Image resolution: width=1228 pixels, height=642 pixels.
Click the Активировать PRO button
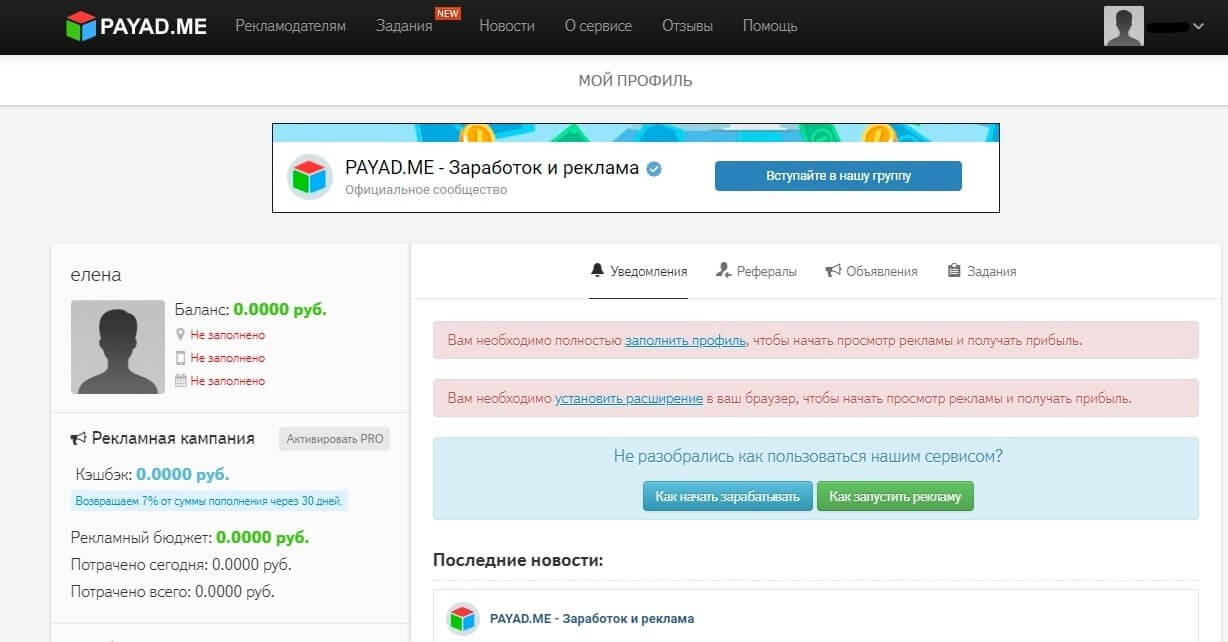tap(334, 438)
